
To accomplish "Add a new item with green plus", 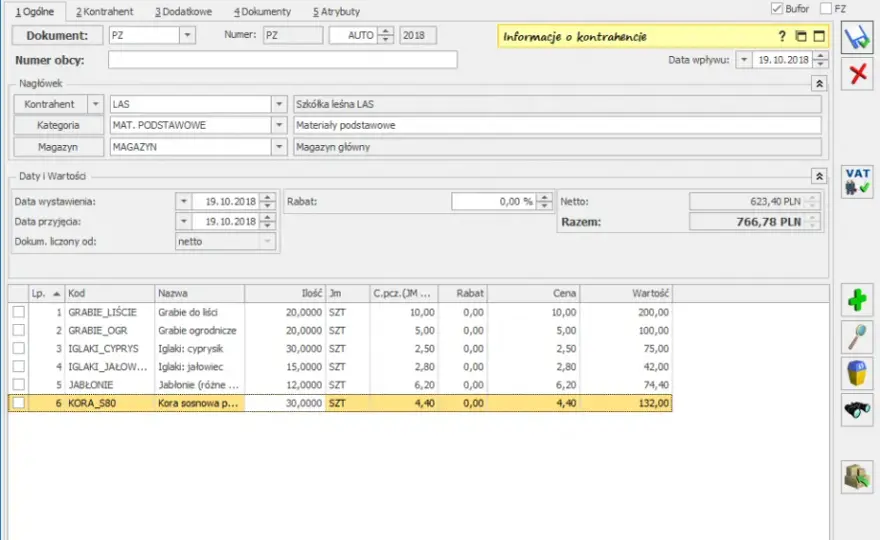I will click(857, 300).
